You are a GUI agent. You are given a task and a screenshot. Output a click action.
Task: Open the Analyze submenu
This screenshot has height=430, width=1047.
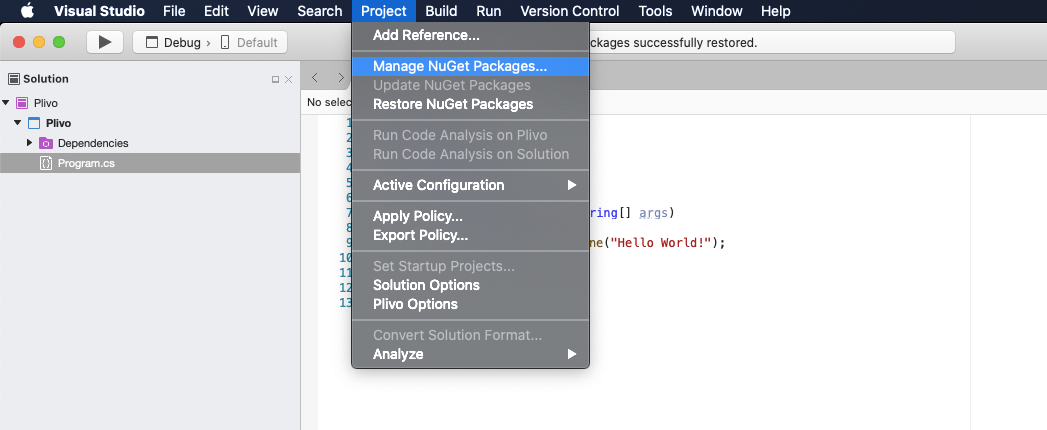click(x=471, y=354)
